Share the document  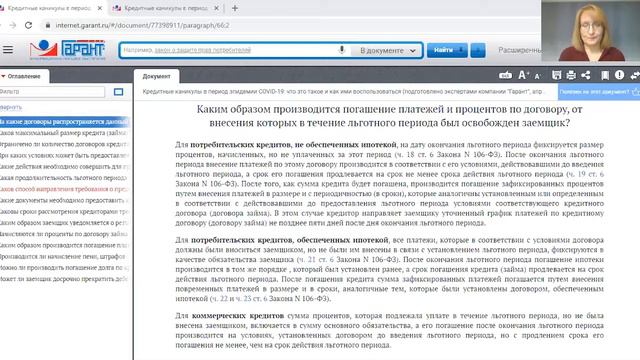(x=586, y=75)
